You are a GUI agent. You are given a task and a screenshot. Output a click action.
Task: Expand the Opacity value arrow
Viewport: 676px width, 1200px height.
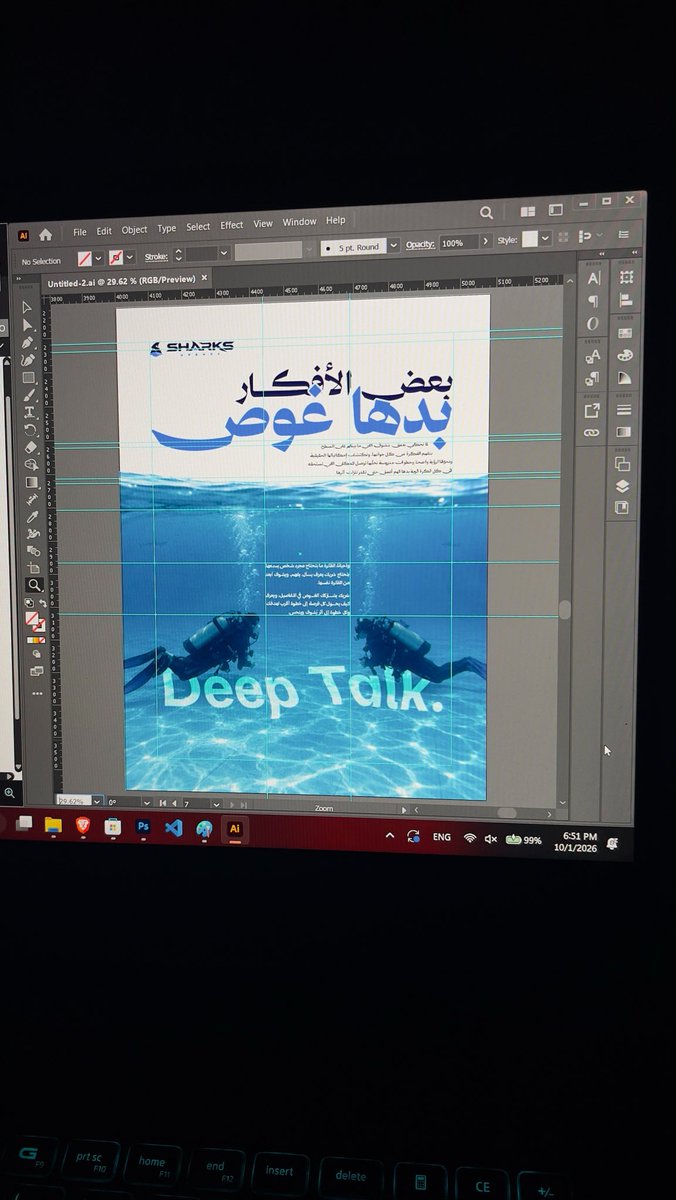point(486,242)
